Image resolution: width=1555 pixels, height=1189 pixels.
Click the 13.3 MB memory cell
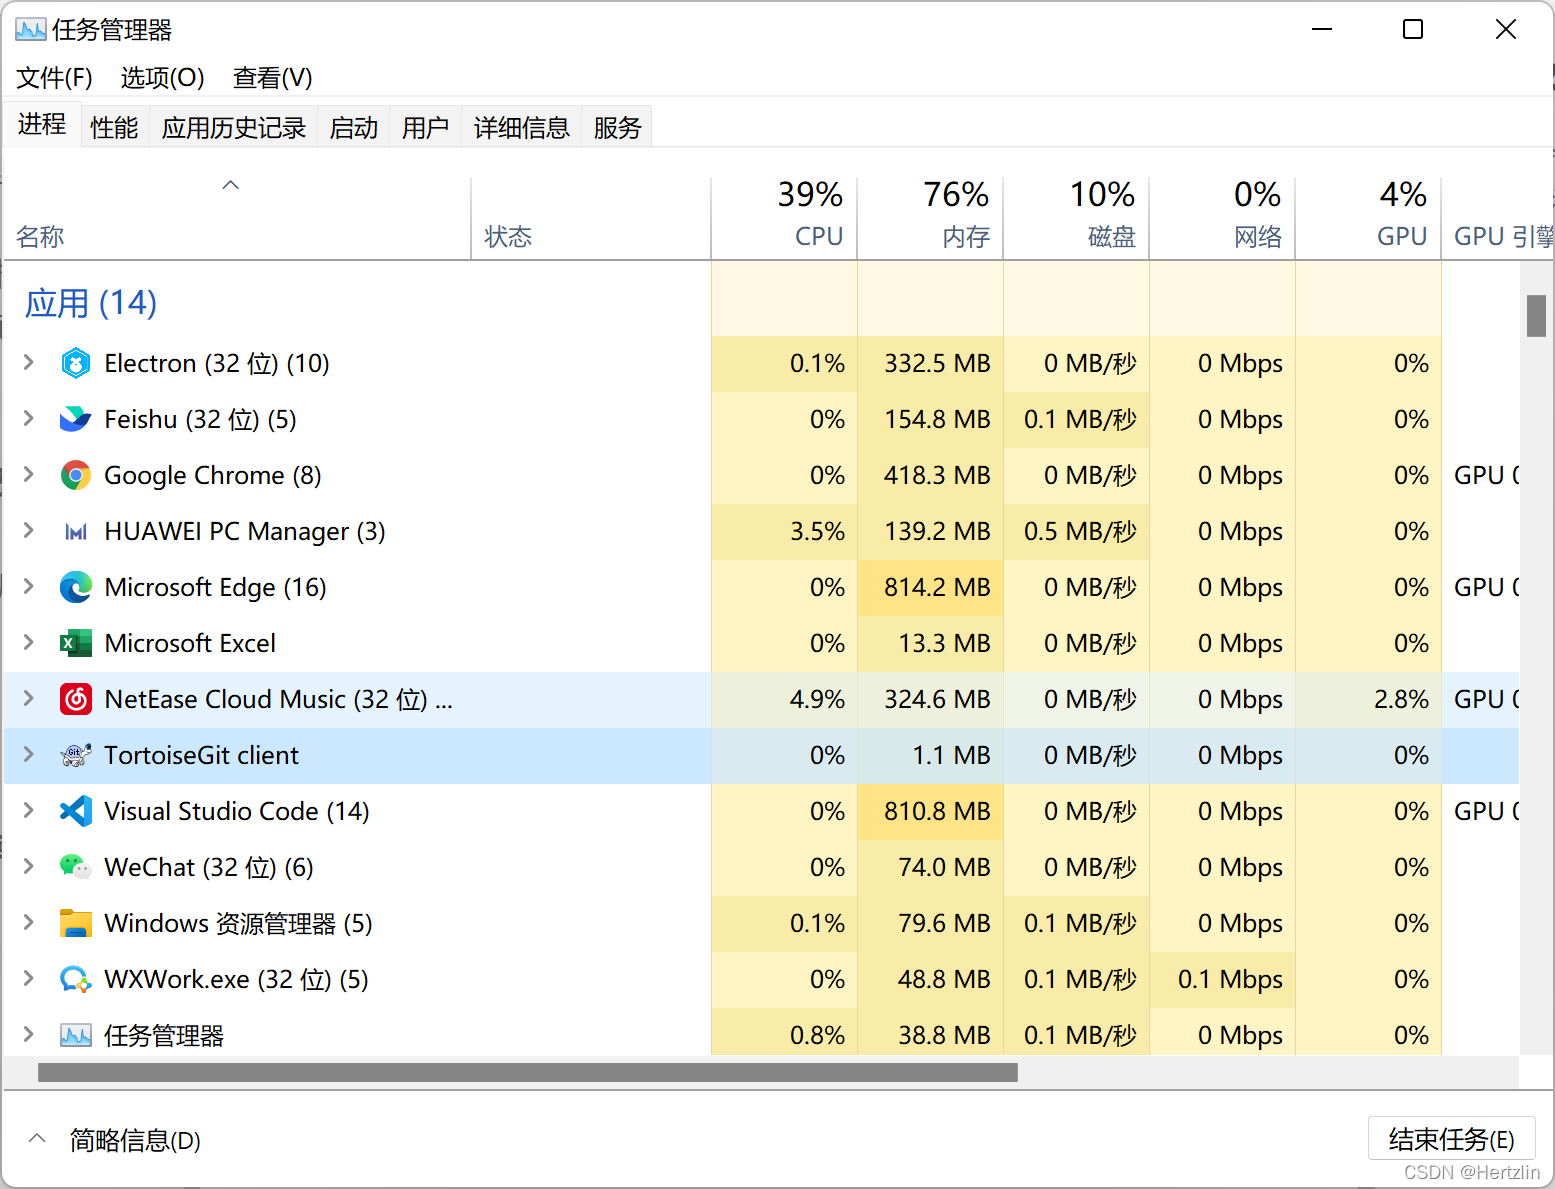coord(931,643)
